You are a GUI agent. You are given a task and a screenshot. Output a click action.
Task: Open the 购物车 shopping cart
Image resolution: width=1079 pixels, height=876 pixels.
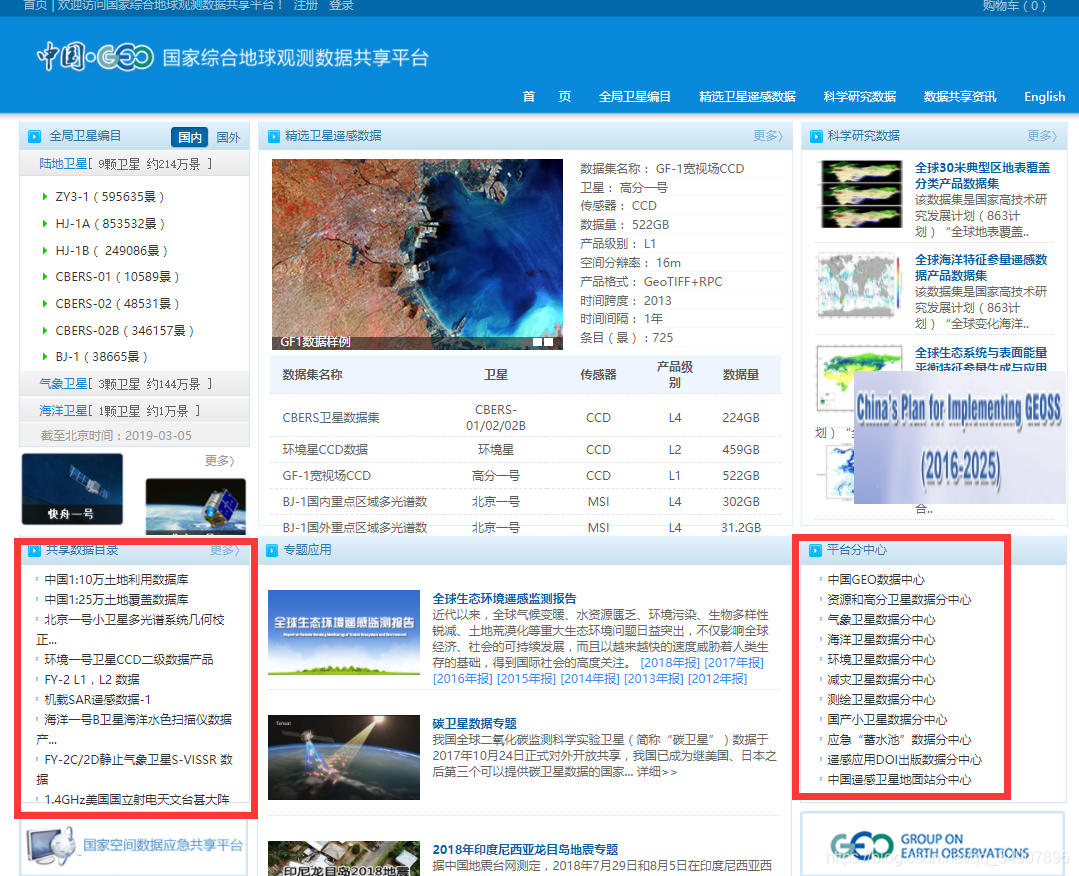(1014, 6)
